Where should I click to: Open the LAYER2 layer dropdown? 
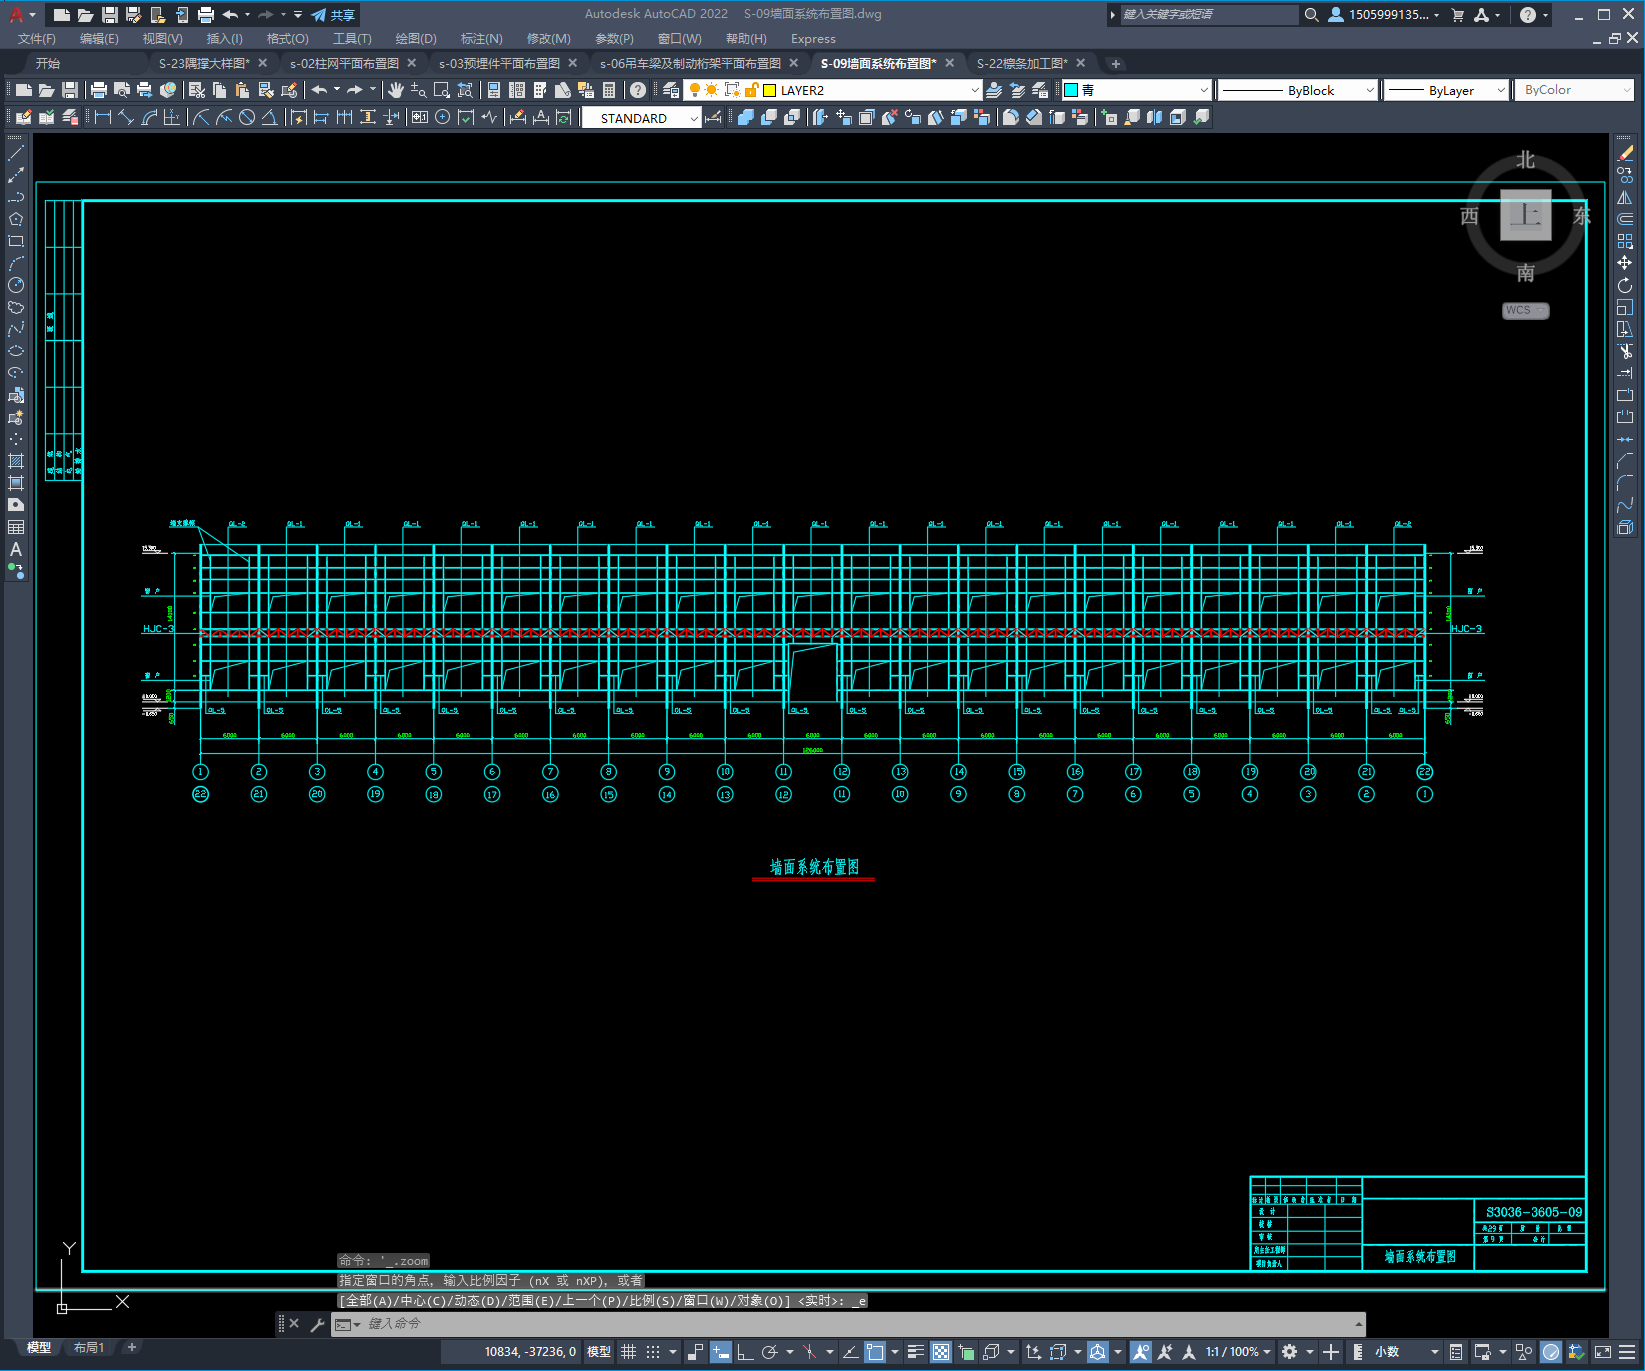(975, 90)
